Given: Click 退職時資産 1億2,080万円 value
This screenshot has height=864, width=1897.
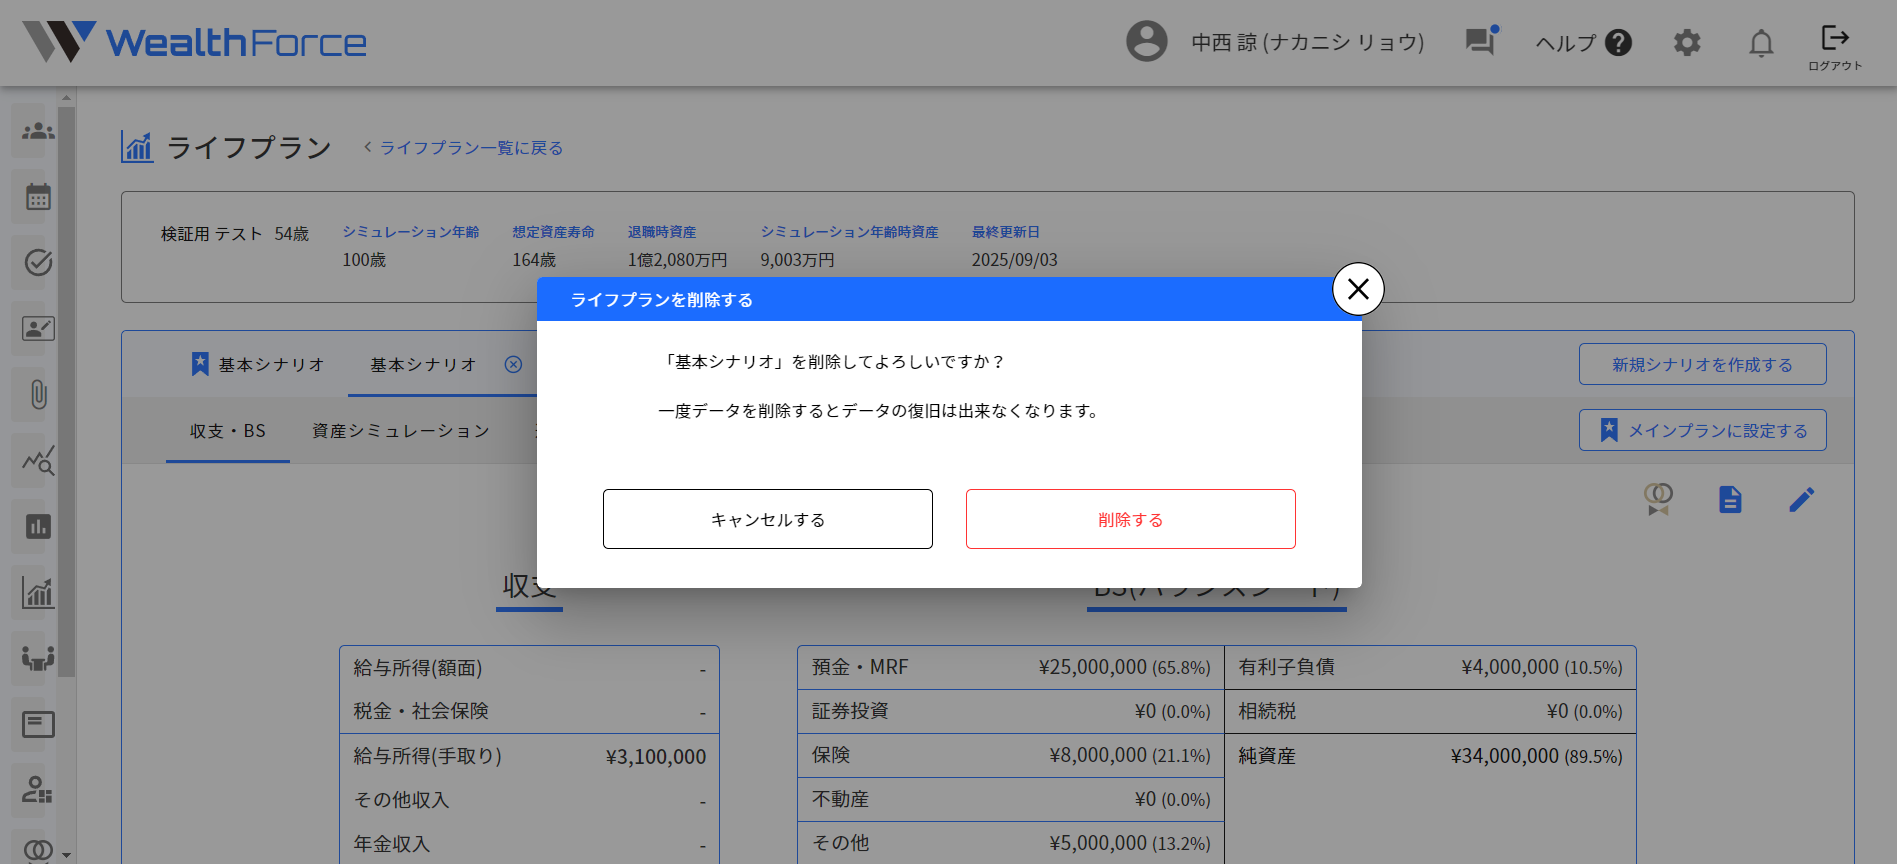Looking at the screenshot, I should point(677,260).
